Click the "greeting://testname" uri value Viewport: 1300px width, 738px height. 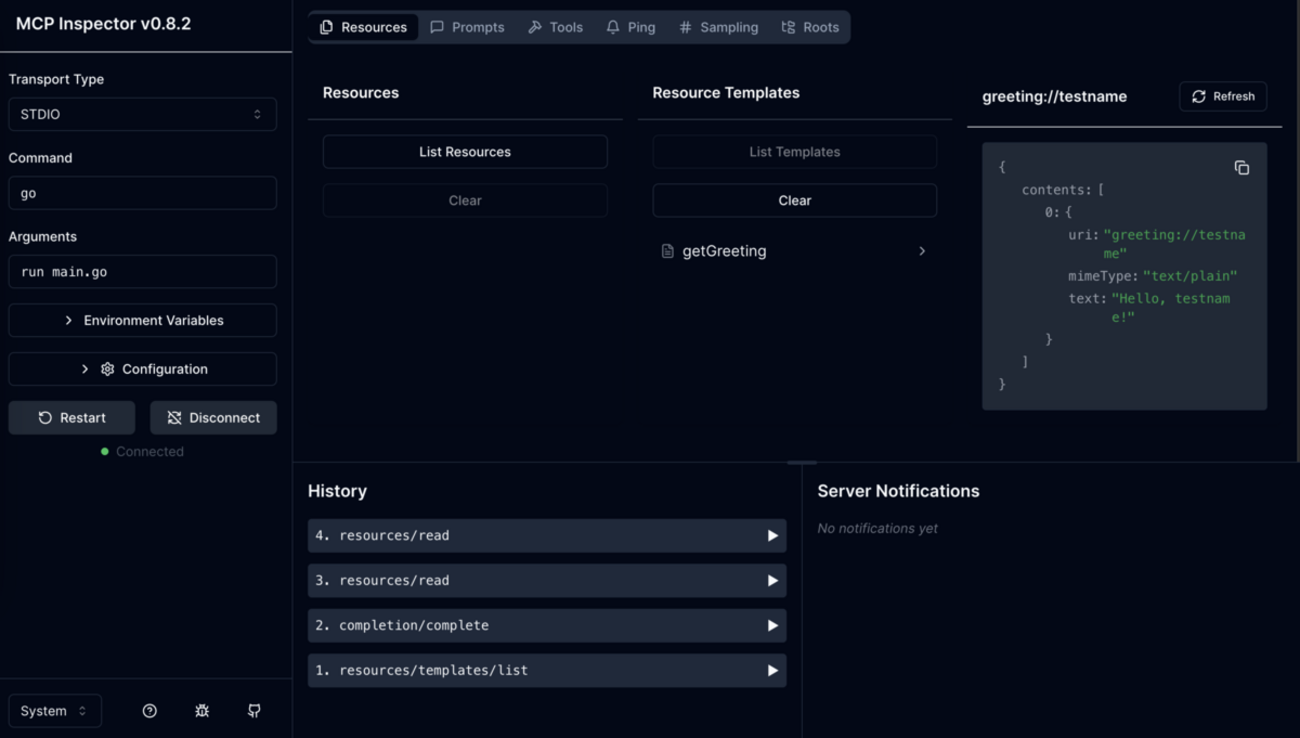coord(1174,244)
